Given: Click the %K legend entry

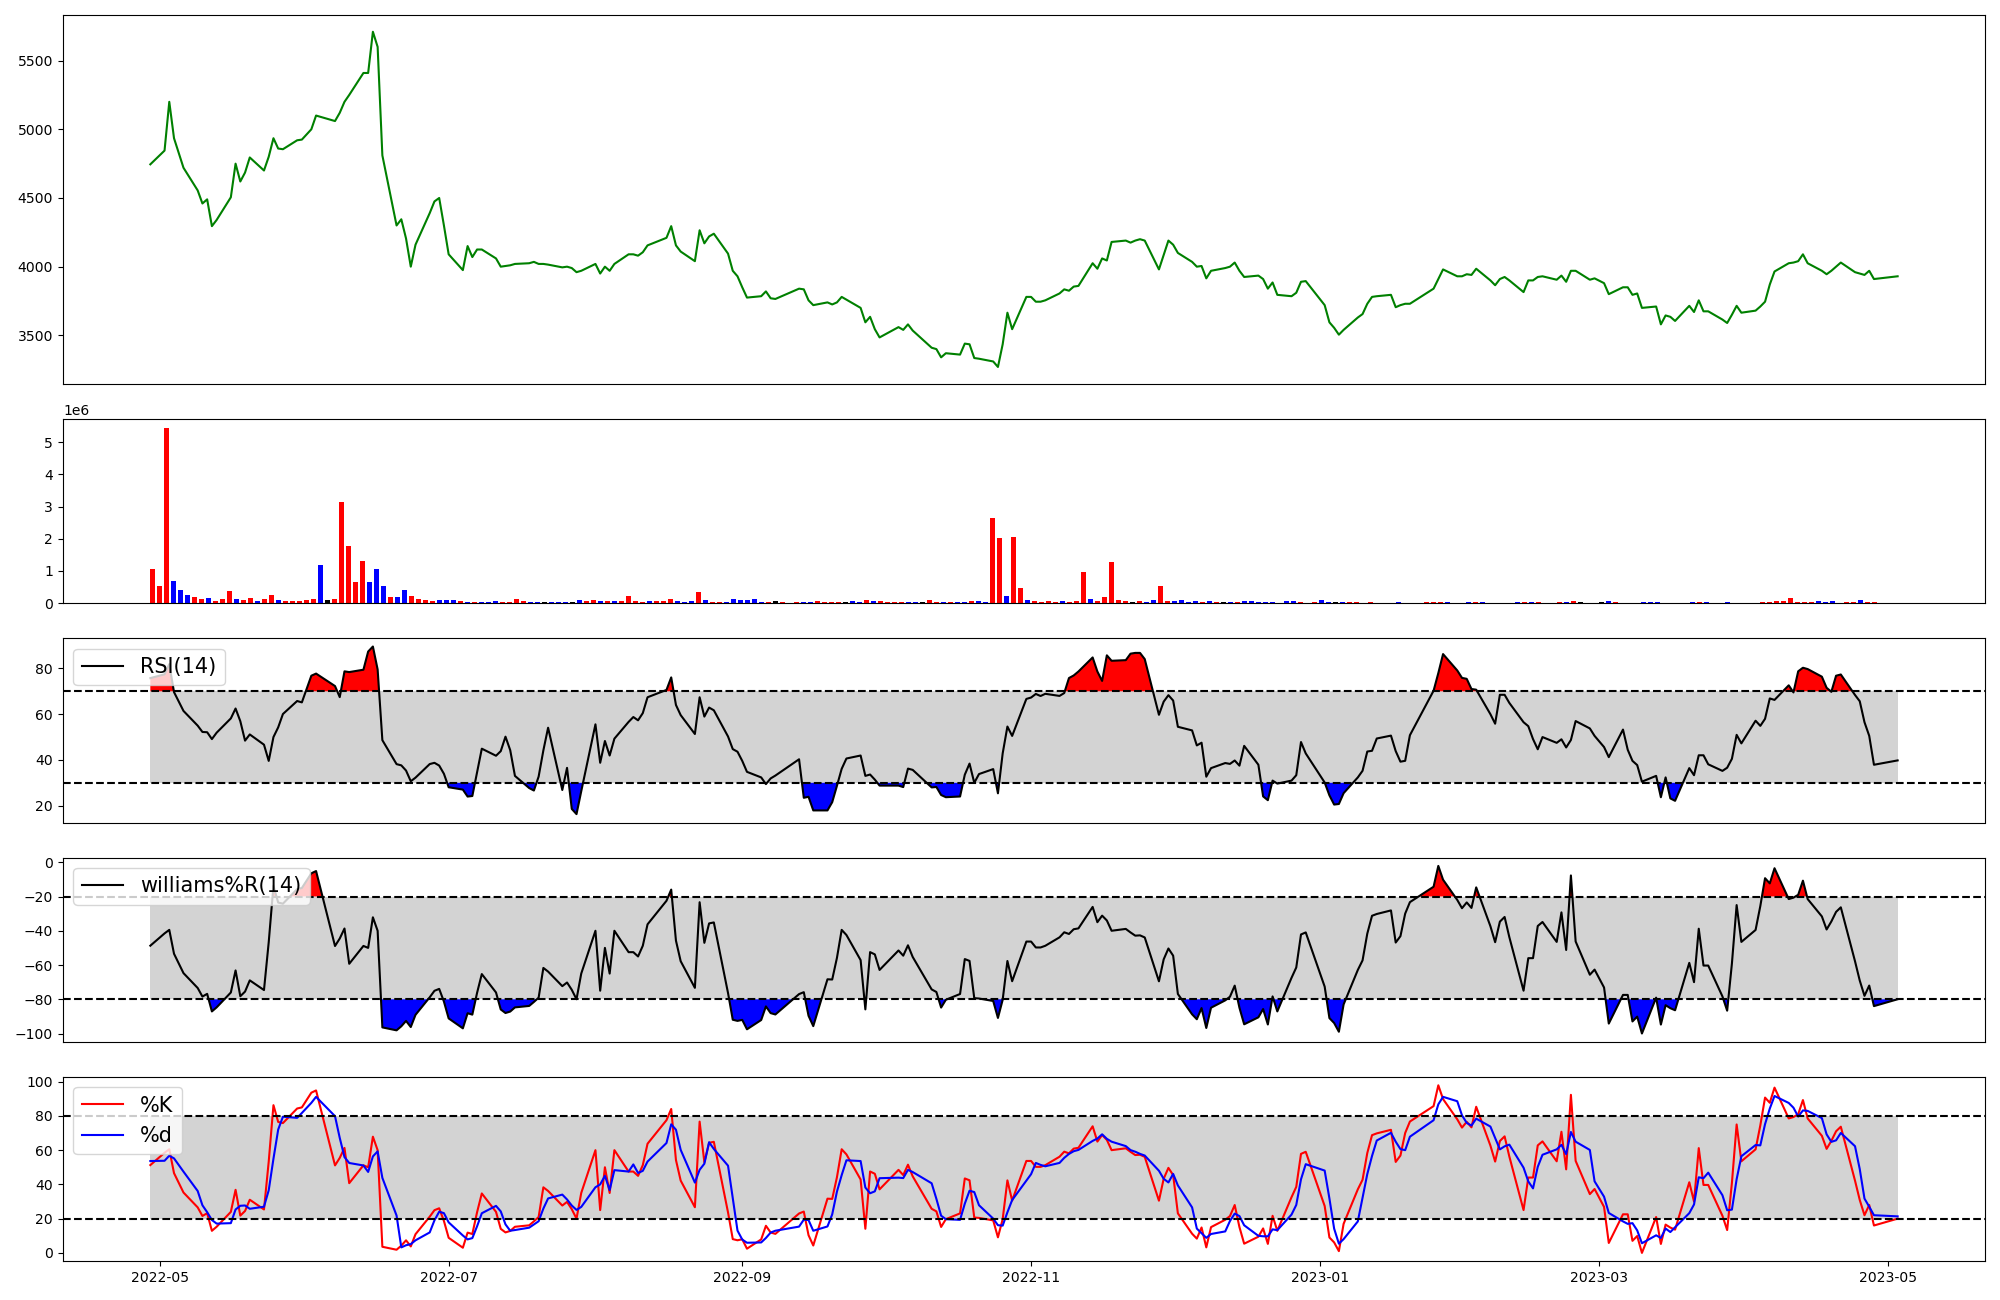Looking at the screenshot, I should (x=156, y=1105).
